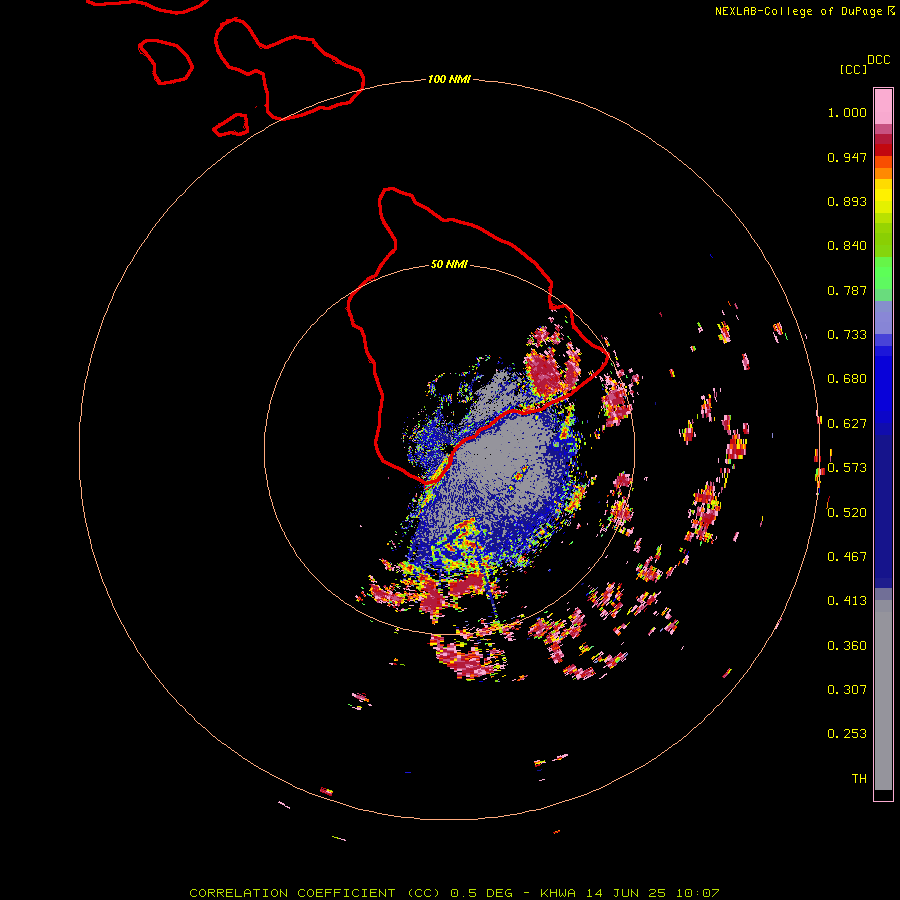This screenshot has height=900, width=900.
Task: Click the 0.413 scale value
Action: (x=847, y=601)
